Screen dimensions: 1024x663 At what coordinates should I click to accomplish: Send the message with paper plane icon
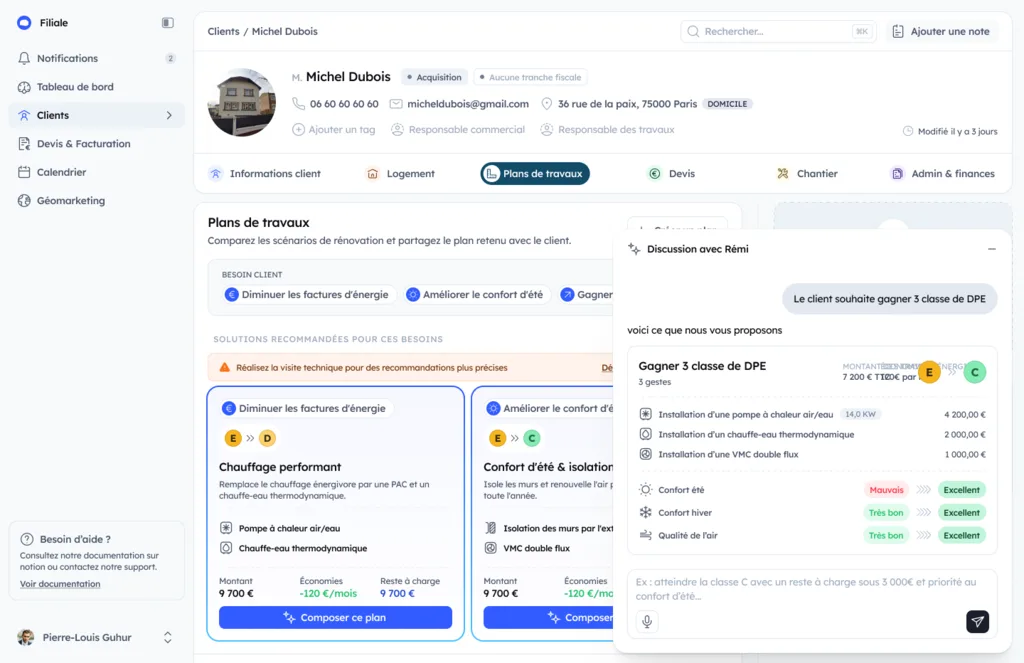point(977,621)
